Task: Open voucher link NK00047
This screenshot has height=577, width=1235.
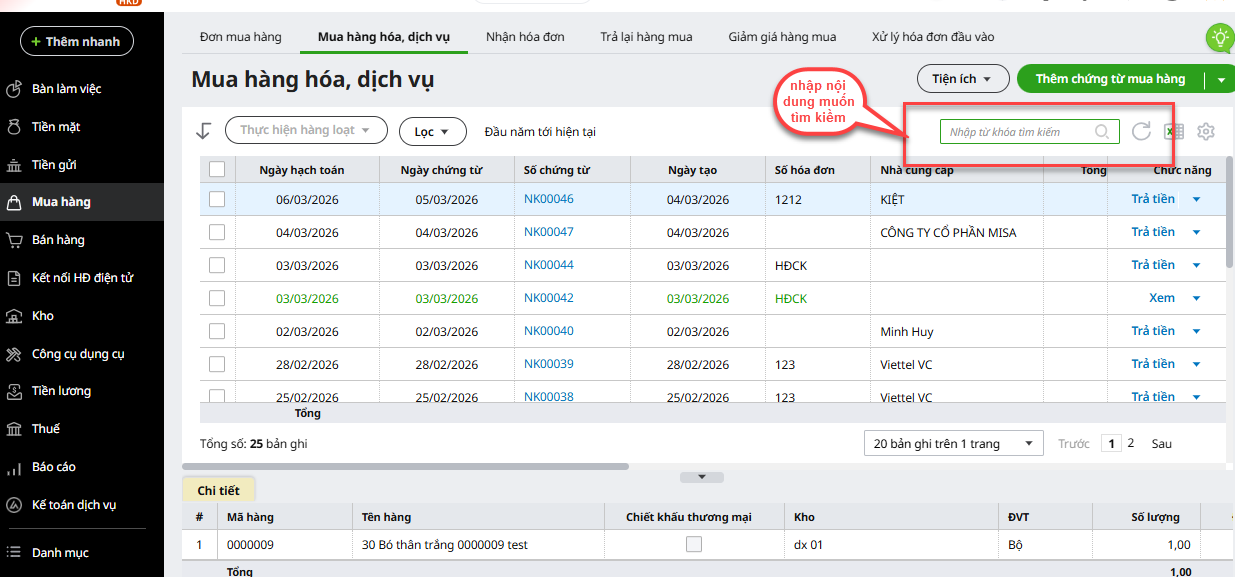Action: [548, 232]
